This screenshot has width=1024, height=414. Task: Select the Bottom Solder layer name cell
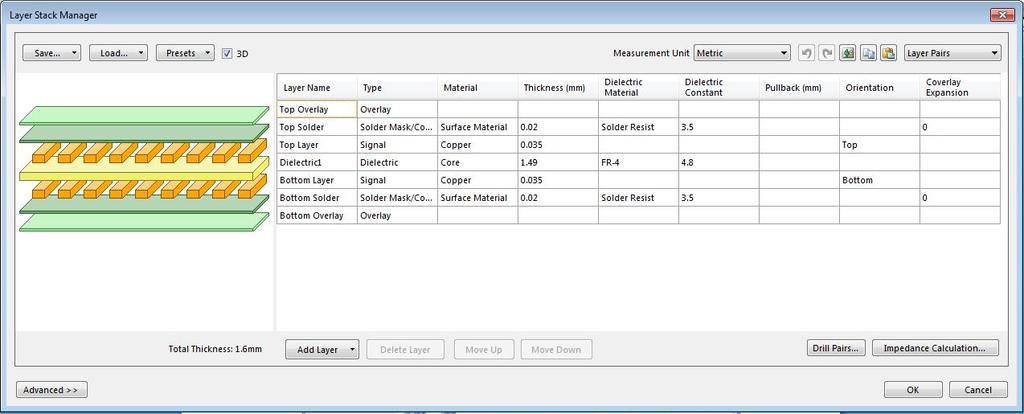point(317,197)
